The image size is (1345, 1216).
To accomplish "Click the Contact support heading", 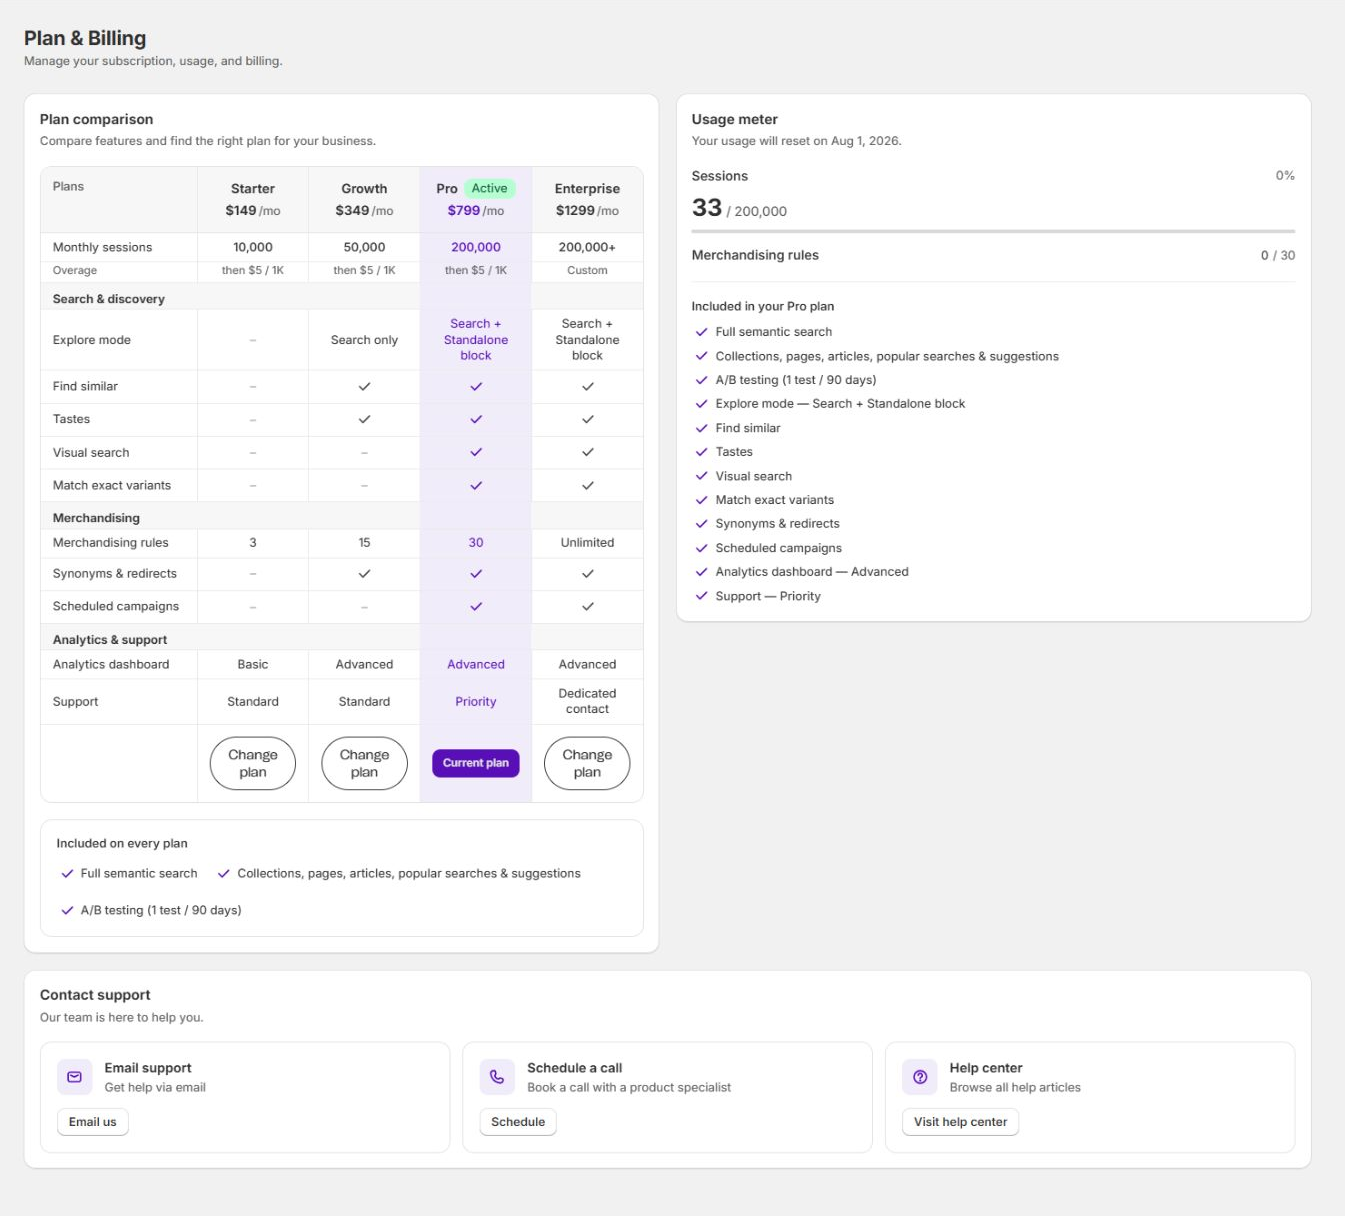I will 95,995.
